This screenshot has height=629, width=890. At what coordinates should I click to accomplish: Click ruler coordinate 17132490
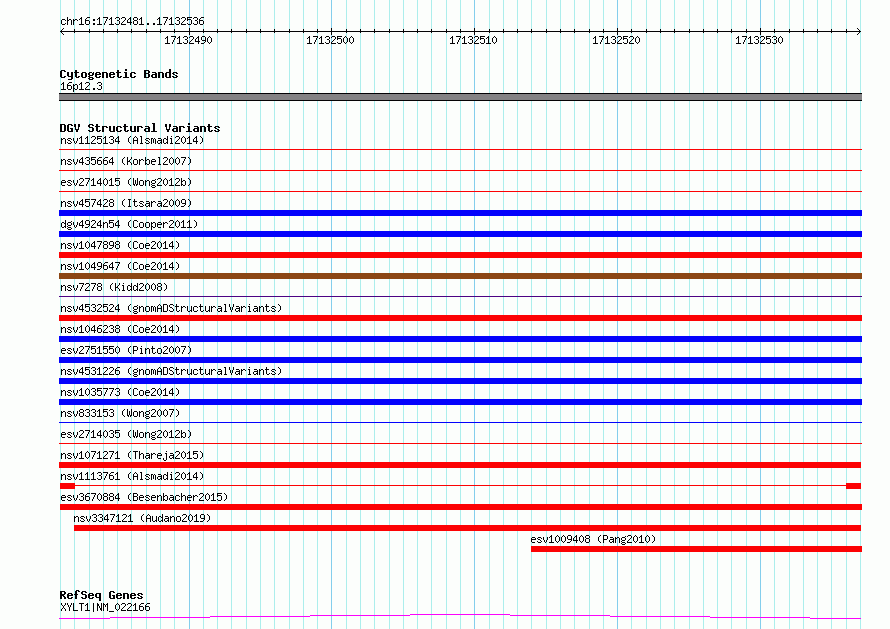click(x=188, y=40)
